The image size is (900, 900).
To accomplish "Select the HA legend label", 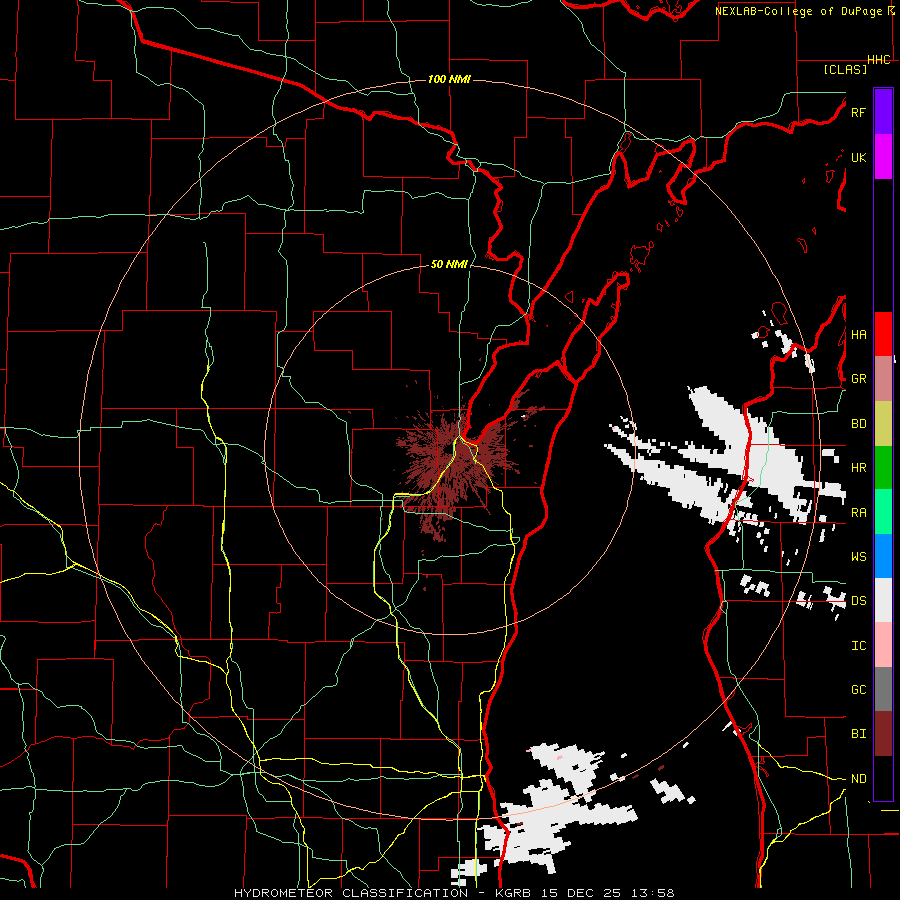I will pos(858,335).
